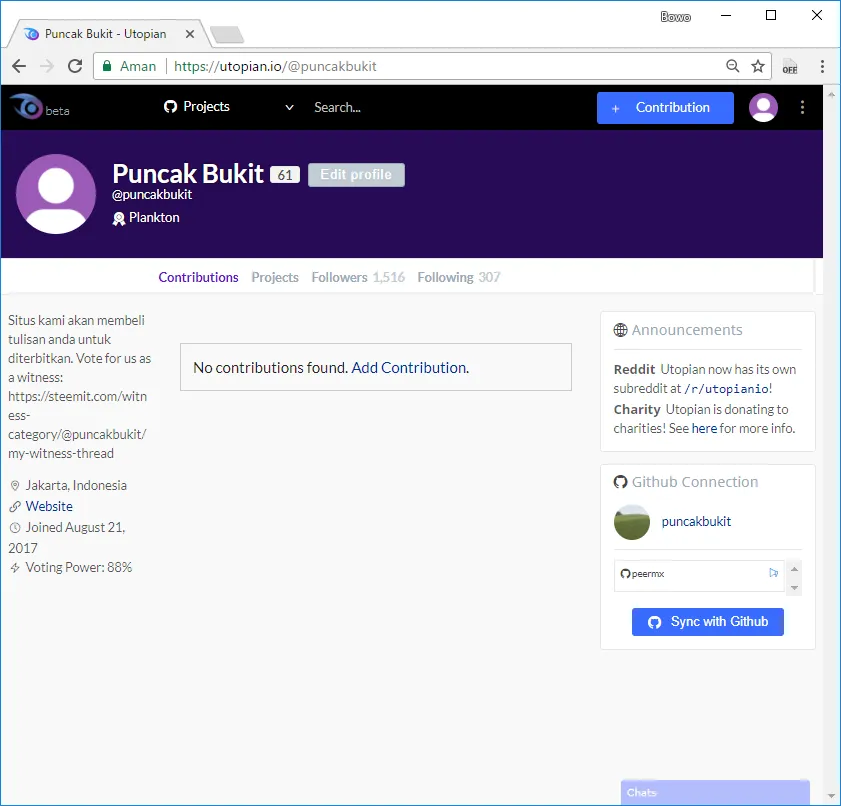This screenshot has width=841, height=806.
Task: Click the zoom magnifier icon in the address bar
Action: click(732, 66)
